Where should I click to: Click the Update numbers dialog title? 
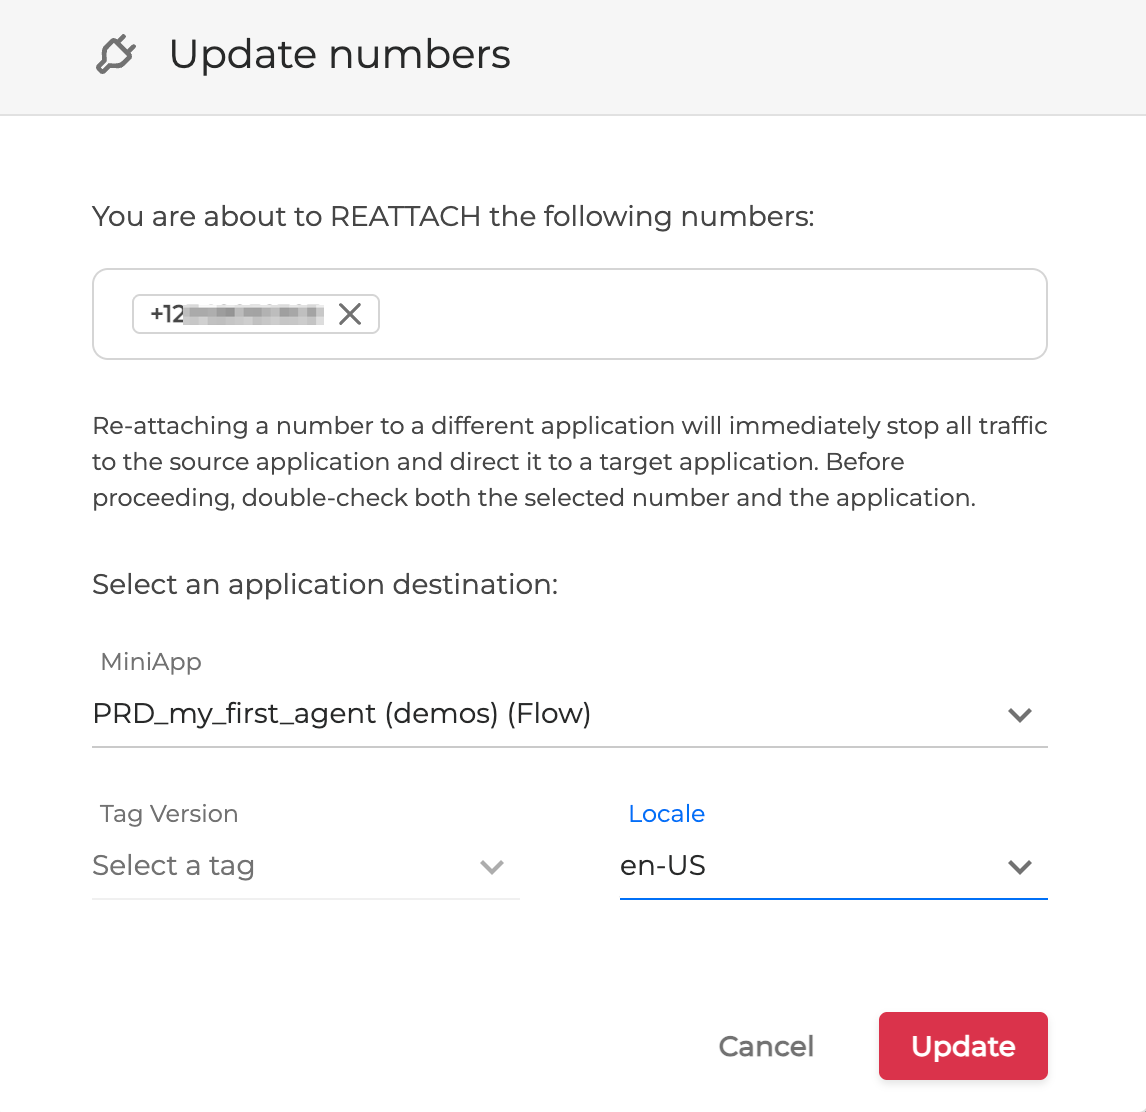click(339, 55)
